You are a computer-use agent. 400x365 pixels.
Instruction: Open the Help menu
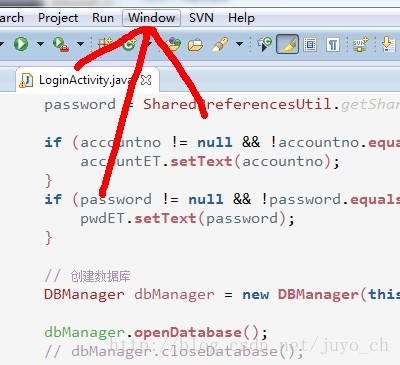[241, 18]
